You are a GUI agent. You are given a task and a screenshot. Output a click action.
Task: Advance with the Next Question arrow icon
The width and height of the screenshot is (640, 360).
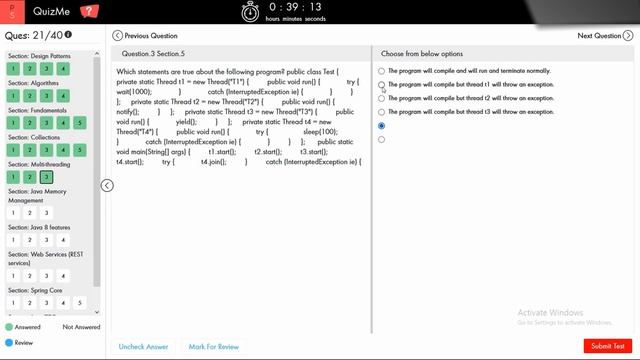tap(628, 36)
